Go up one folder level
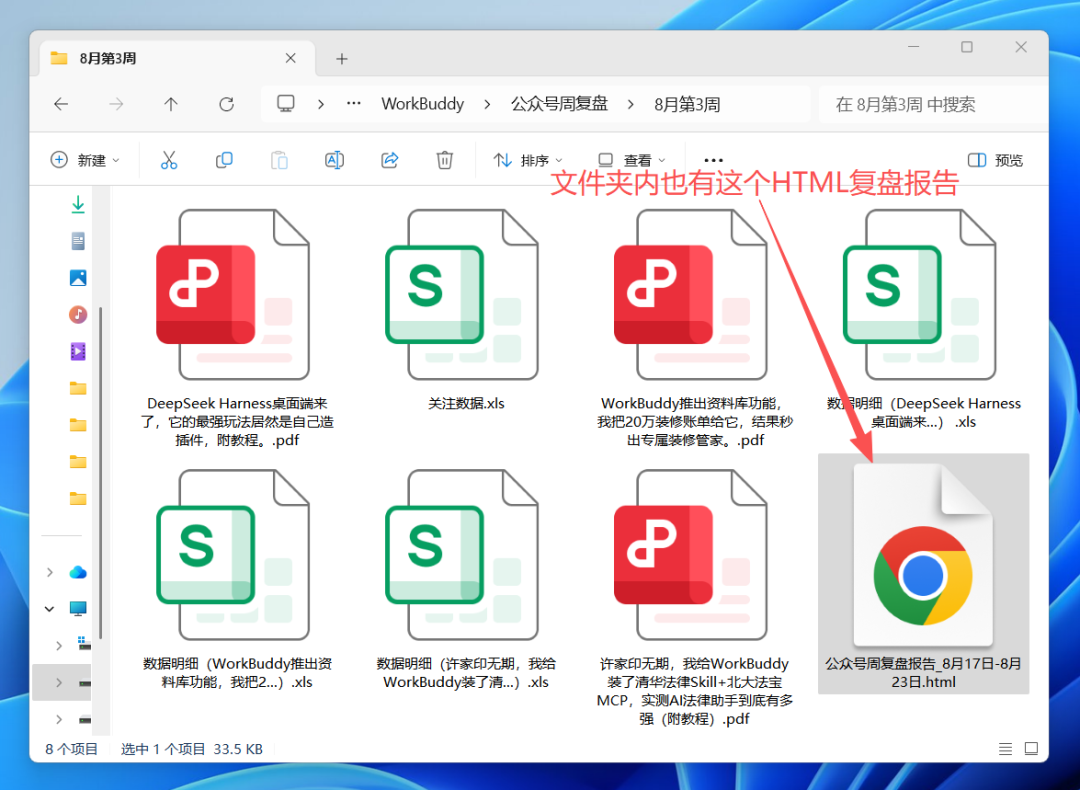 171,104
